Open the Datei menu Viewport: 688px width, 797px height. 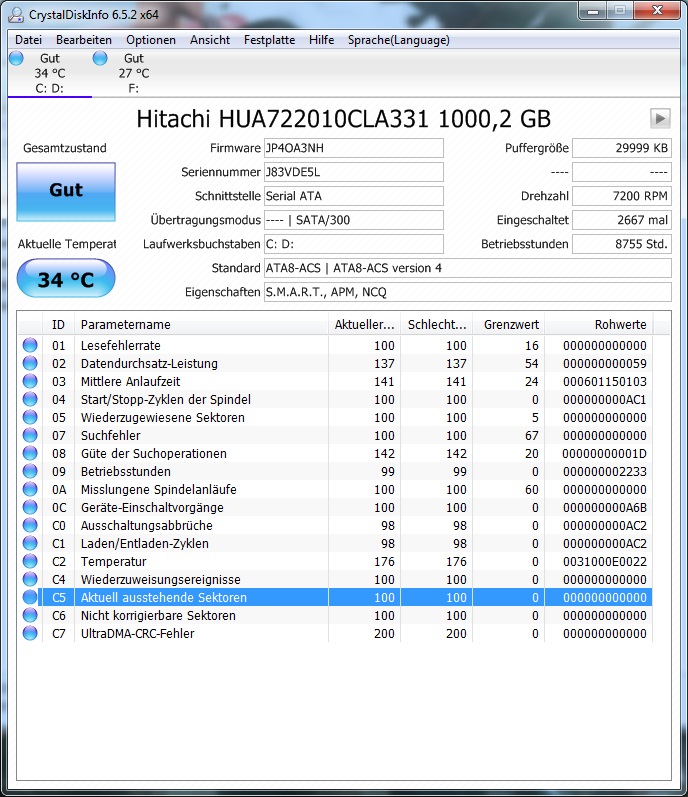[x=28, y=40]
